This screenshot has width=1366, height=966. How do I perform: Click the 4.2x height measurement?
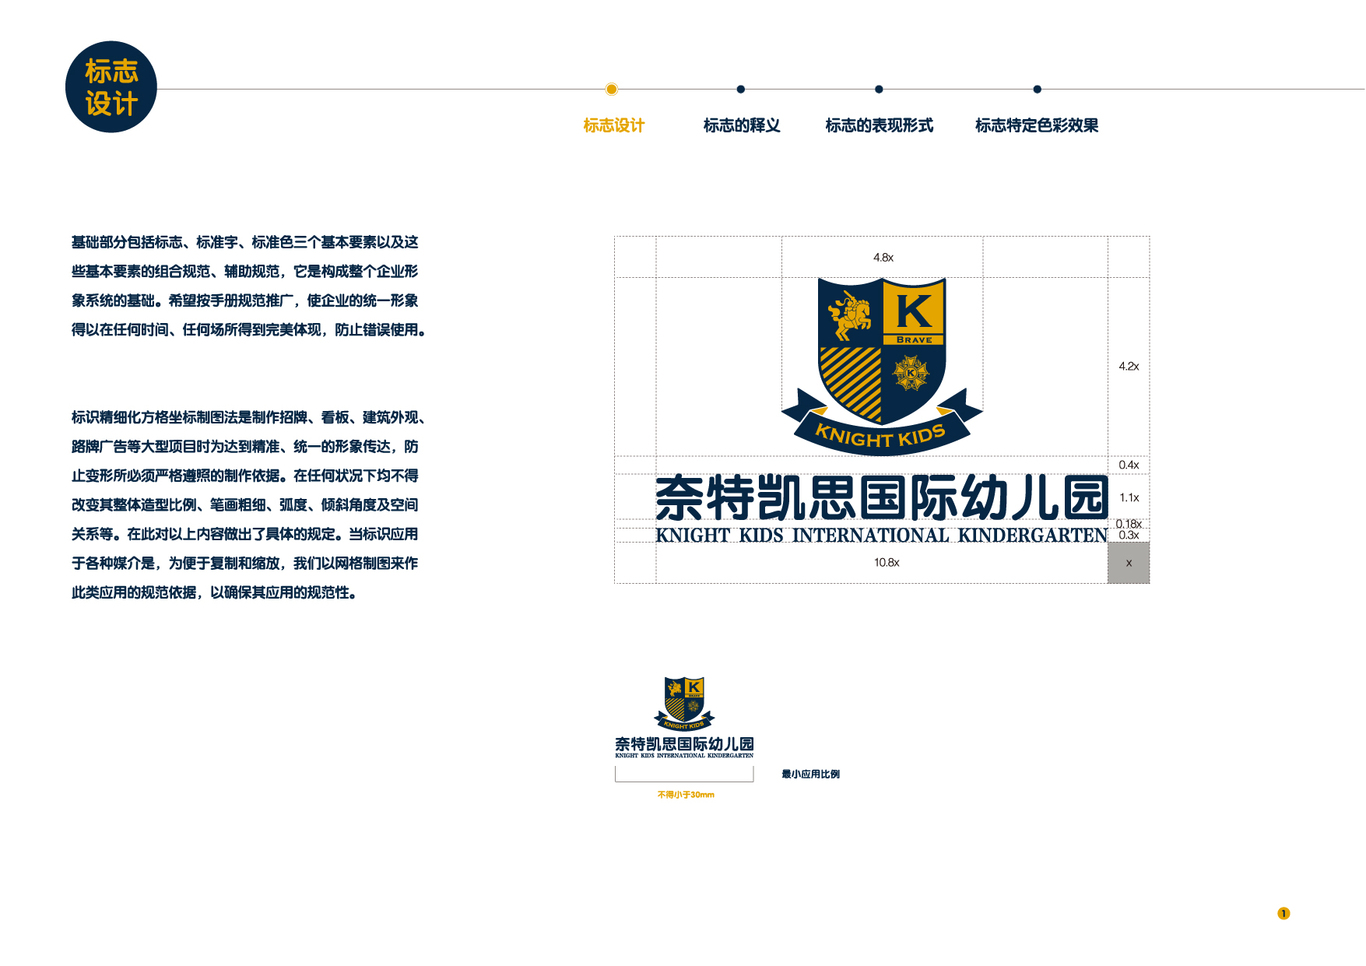(x=1129, y=367)
